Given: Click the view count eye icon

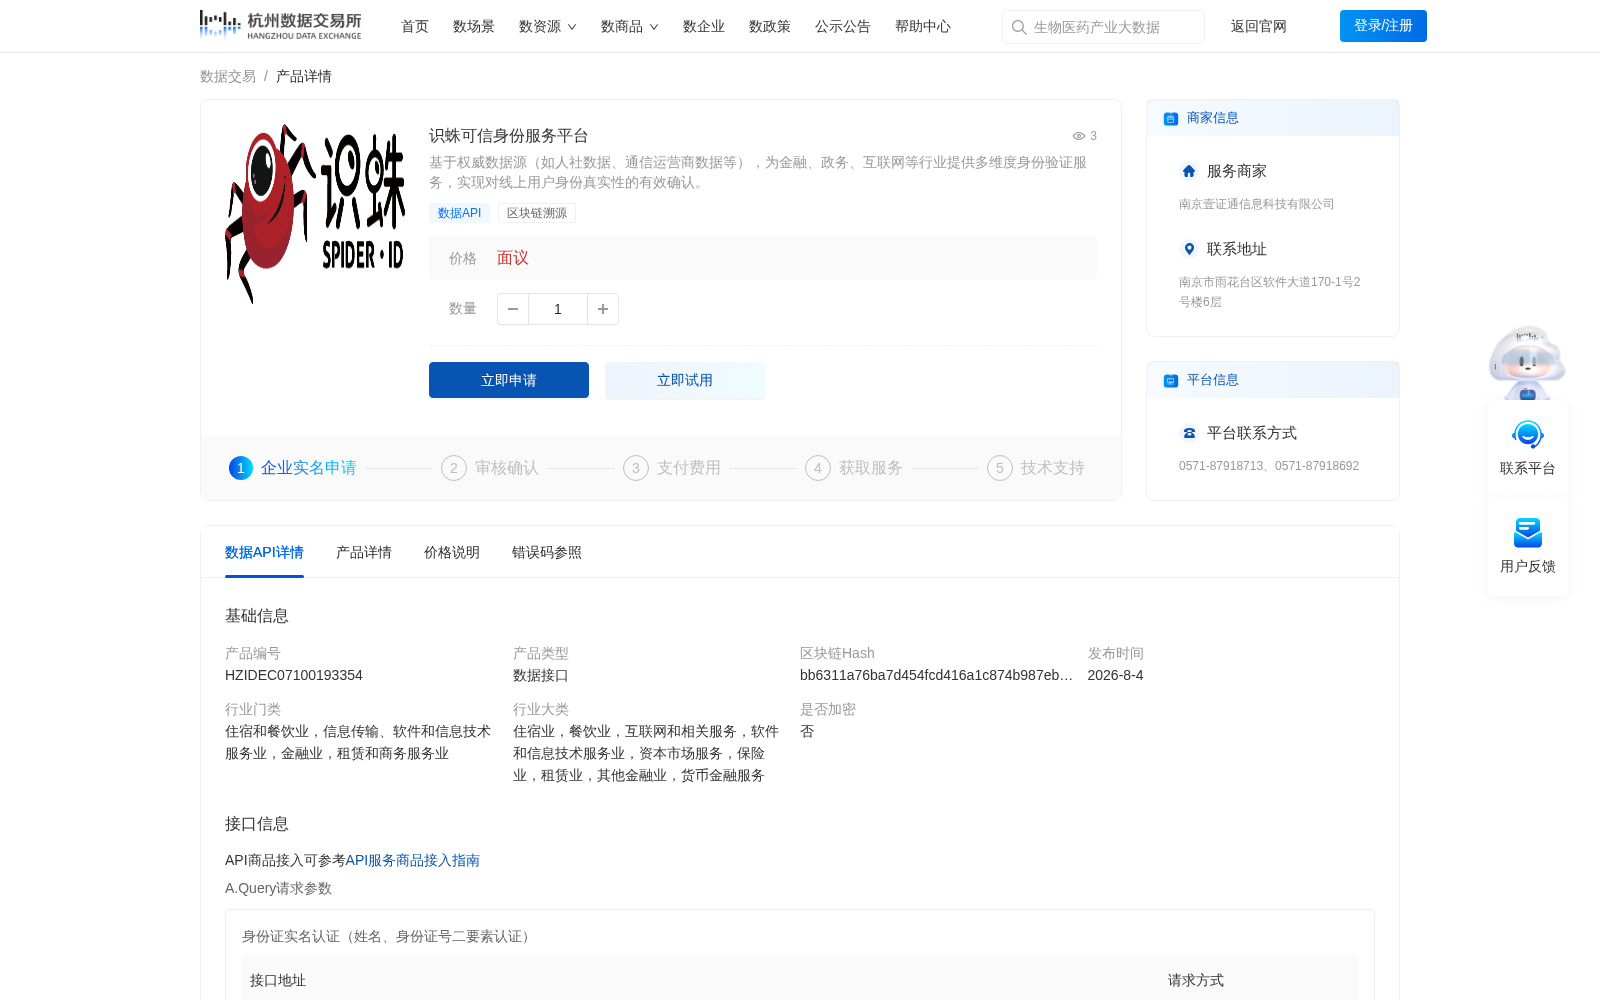Looking at the screenshot, I should pos(1079,136).
